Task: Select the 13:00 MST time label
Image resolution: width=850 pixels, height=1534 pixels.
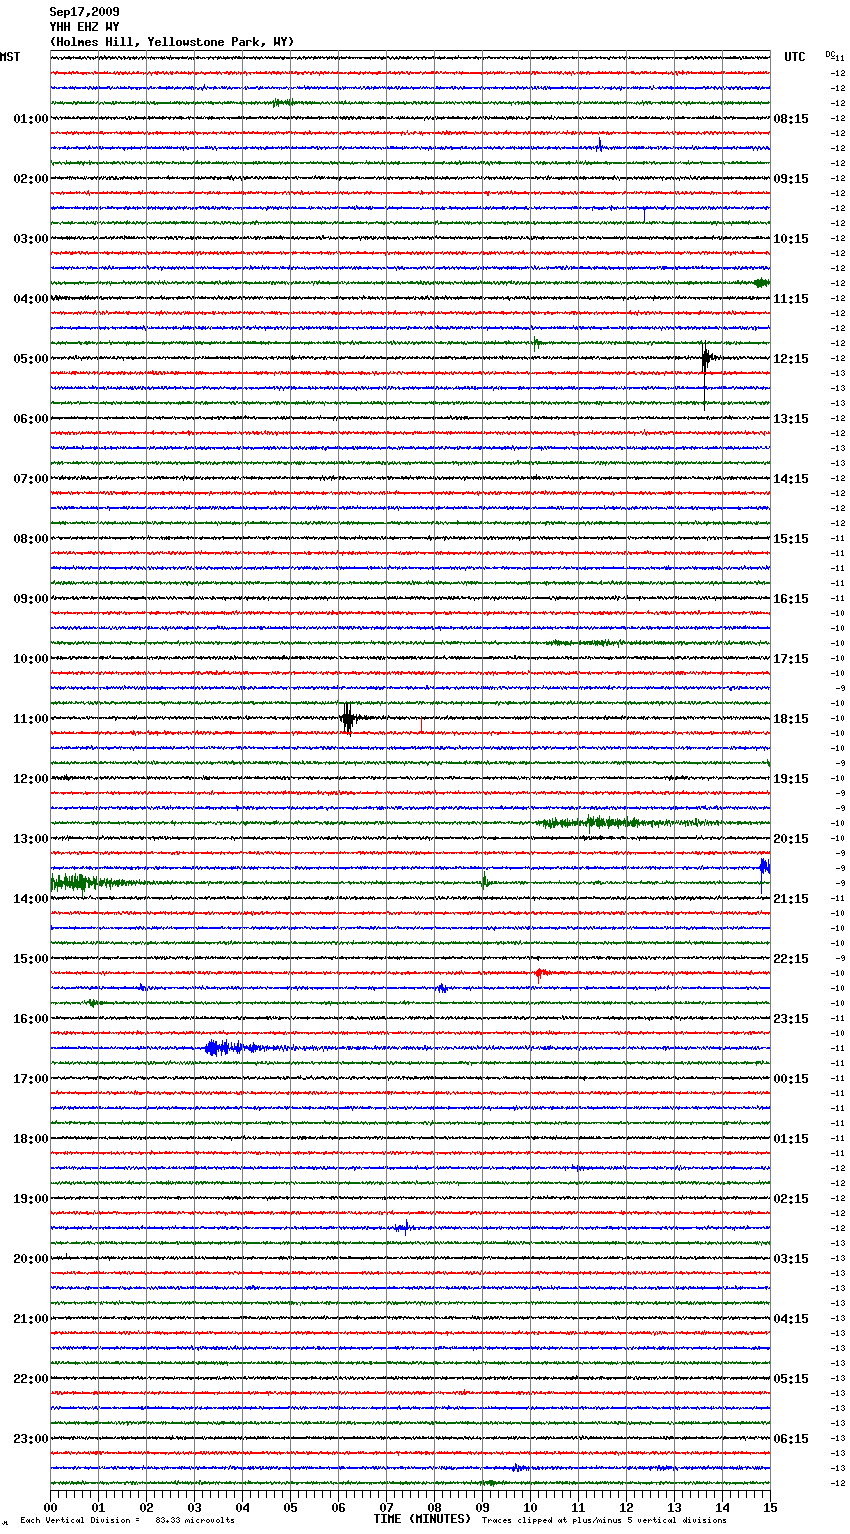Action: (31, 839)
